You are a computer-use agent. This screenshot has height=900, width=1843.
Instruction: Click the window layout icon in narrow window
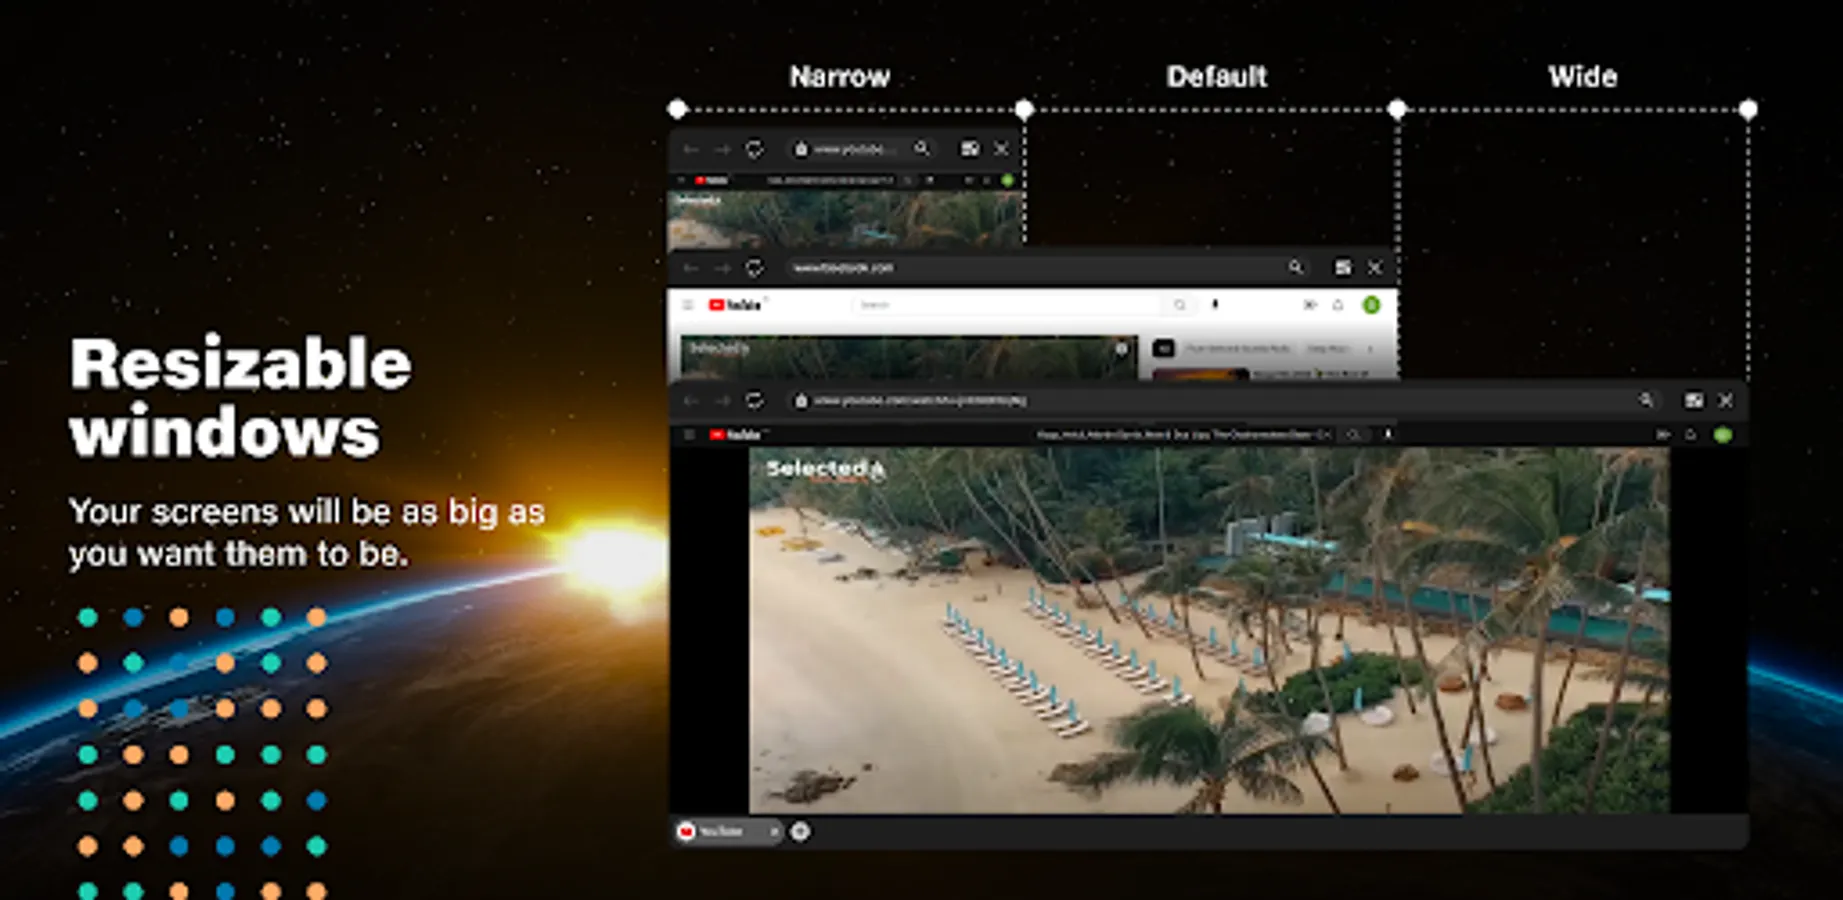[x=969, y=149]
